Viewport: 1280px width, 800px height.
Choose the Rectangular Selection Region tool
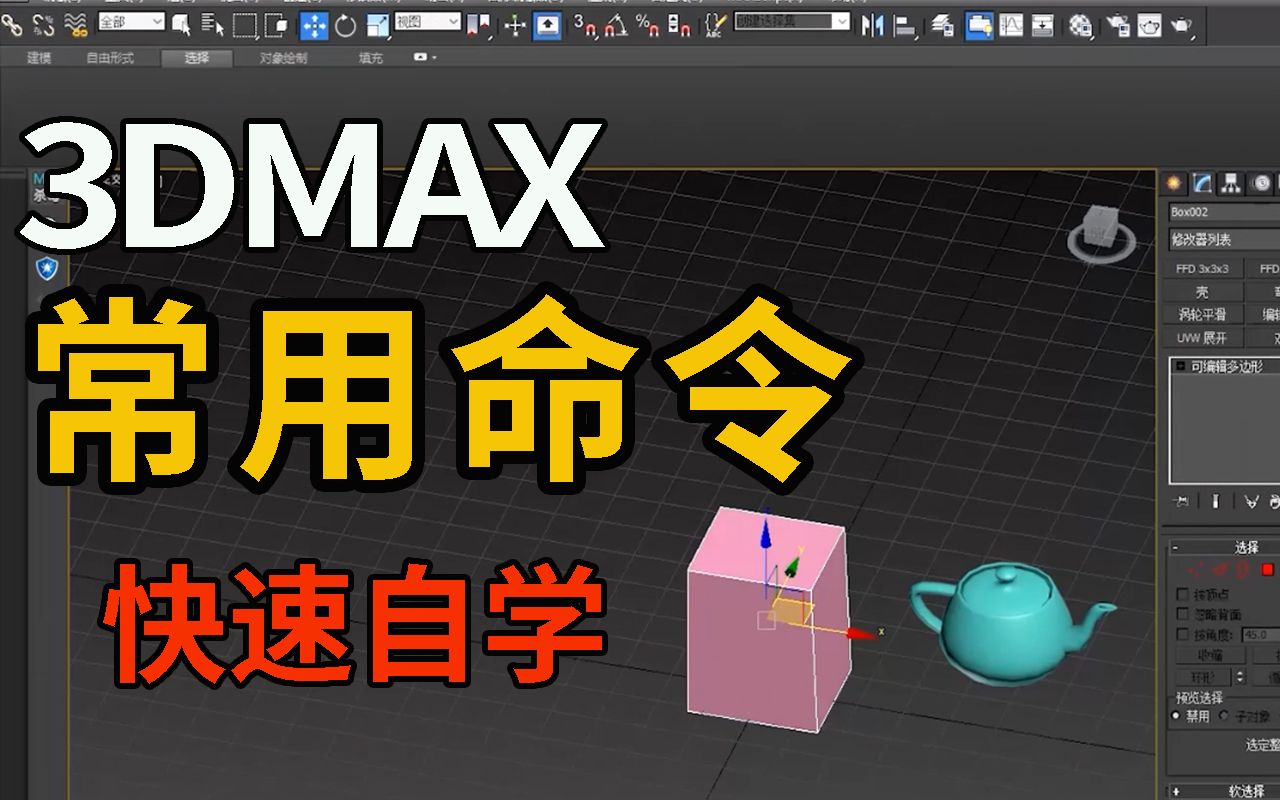coord(245,24)
